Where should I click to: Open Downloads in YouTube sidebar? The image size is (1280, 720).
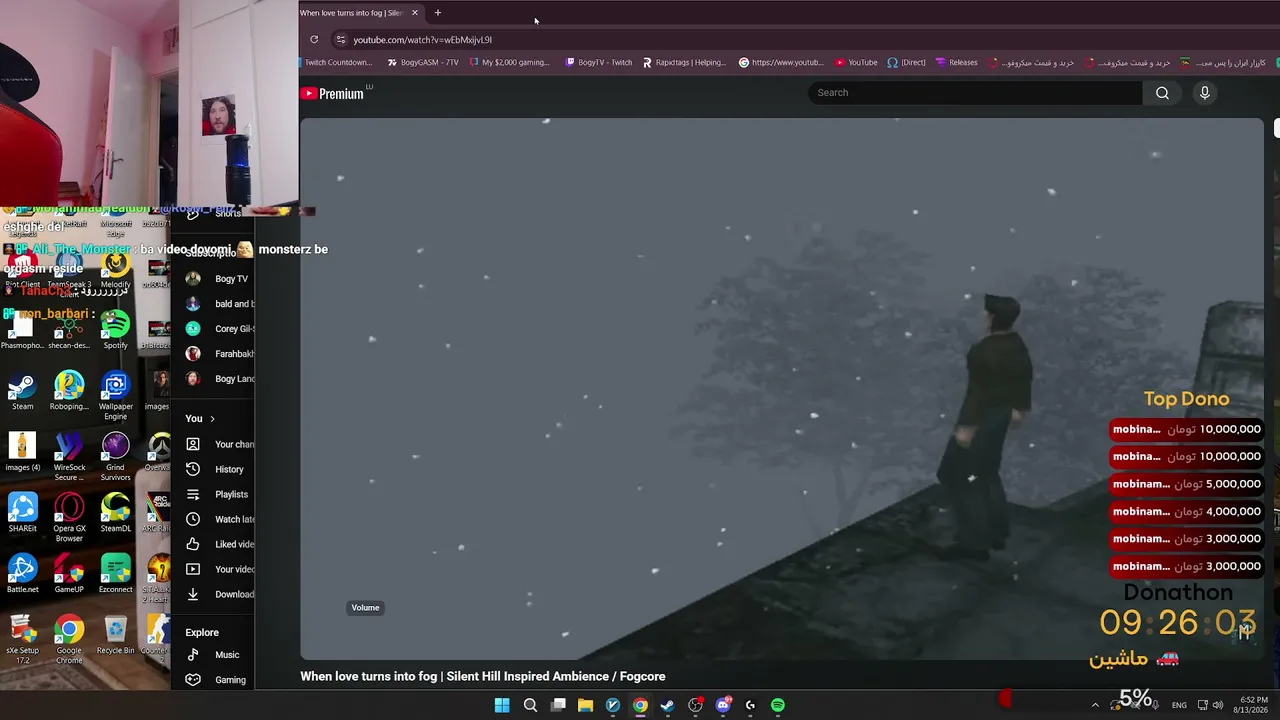click(220, 594)
